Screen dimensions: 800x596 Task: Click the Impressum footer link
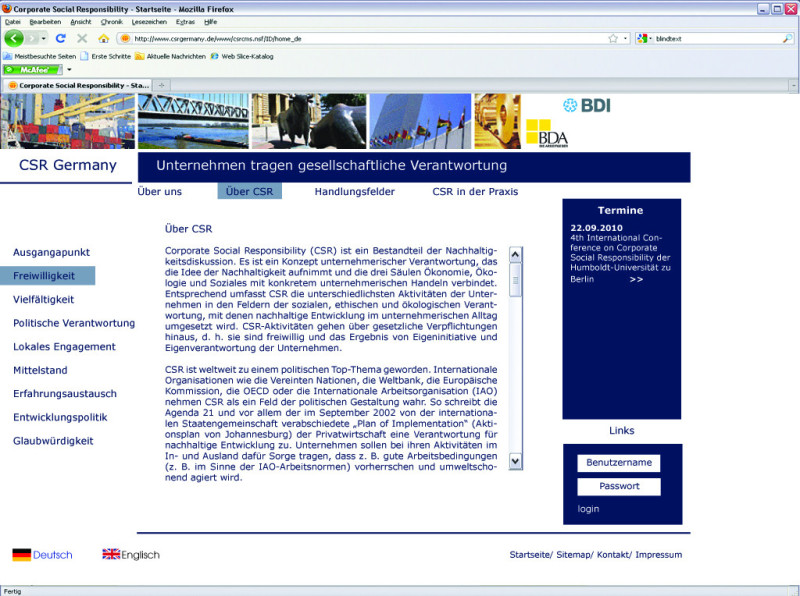tap(658, 555)
